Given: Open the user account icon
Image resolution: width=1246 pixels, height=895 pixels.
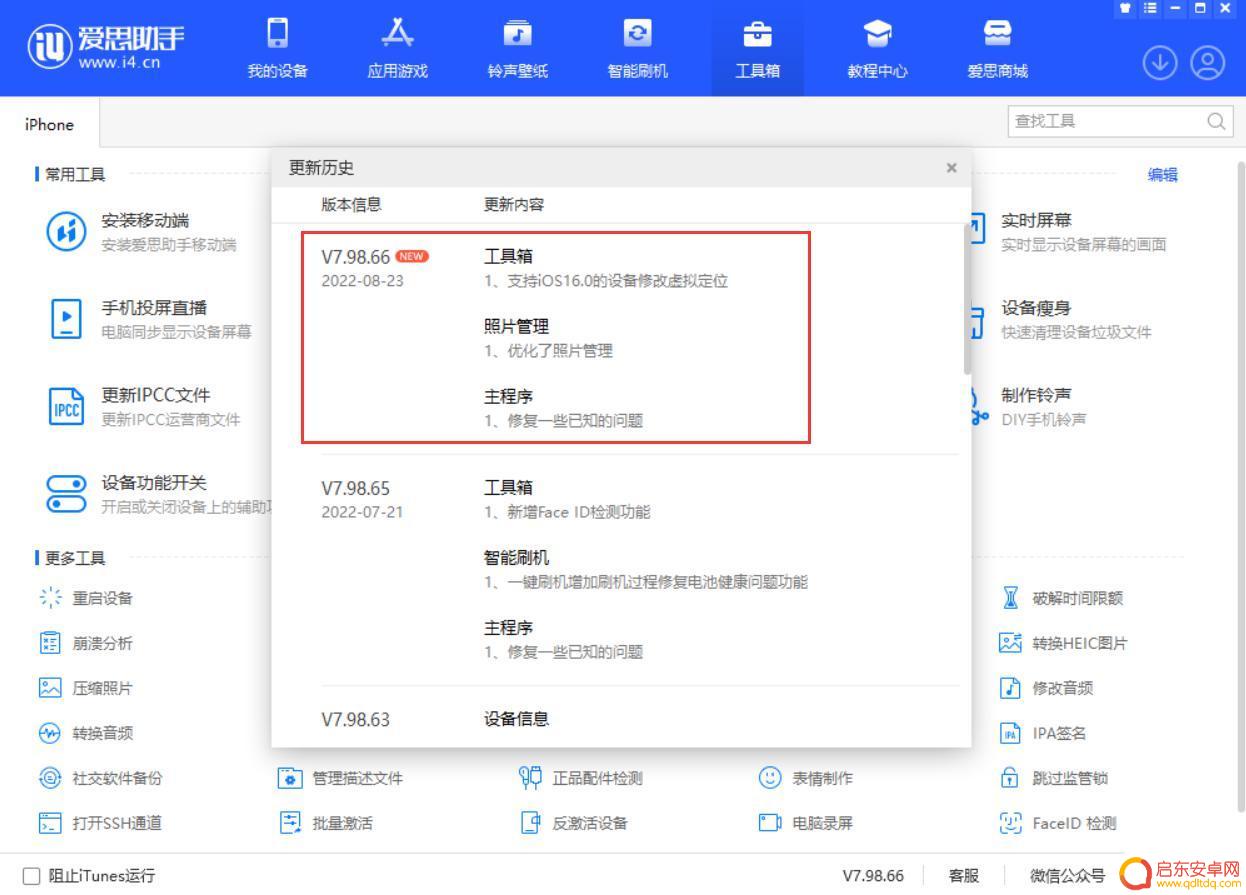Looking at the screenshot, I should coord(1208,64).
